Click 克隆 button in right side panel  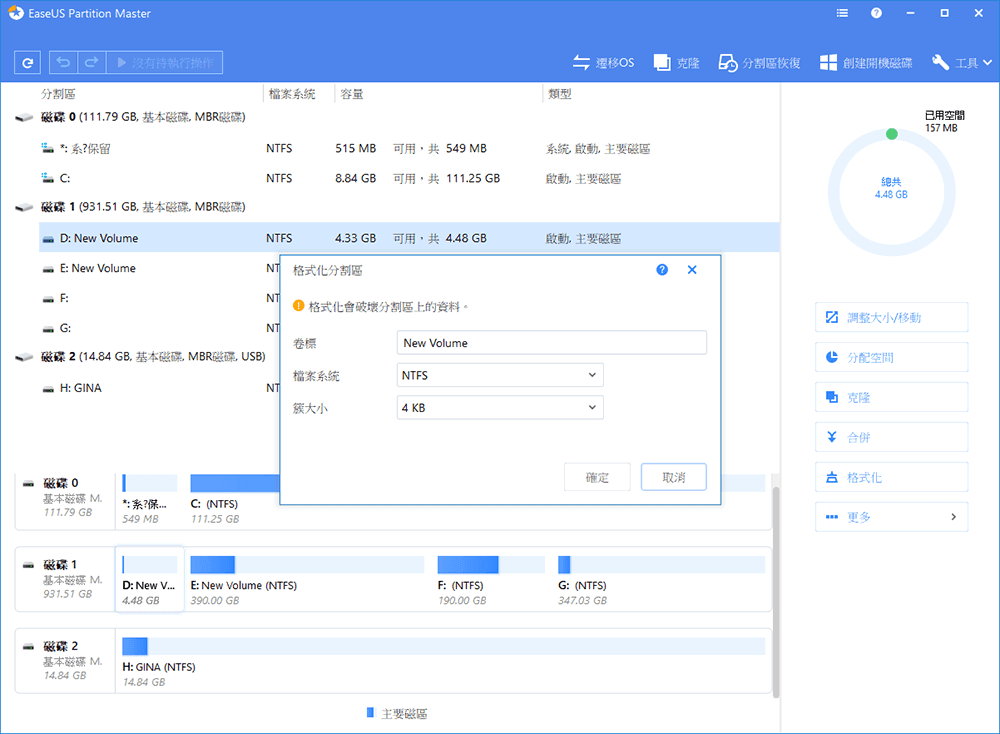tap(891, 397)
